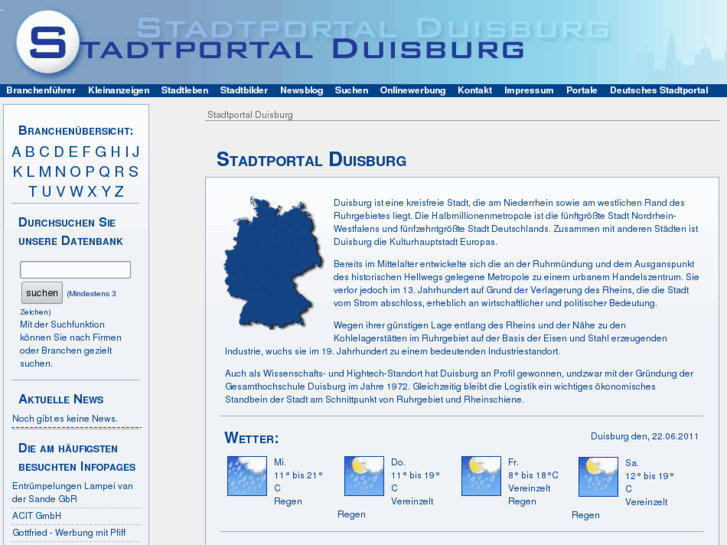Open the Kleinanzeigen menu item
Image resolution: width=727 pixels, height=545 pixels.
pos(119,90)
